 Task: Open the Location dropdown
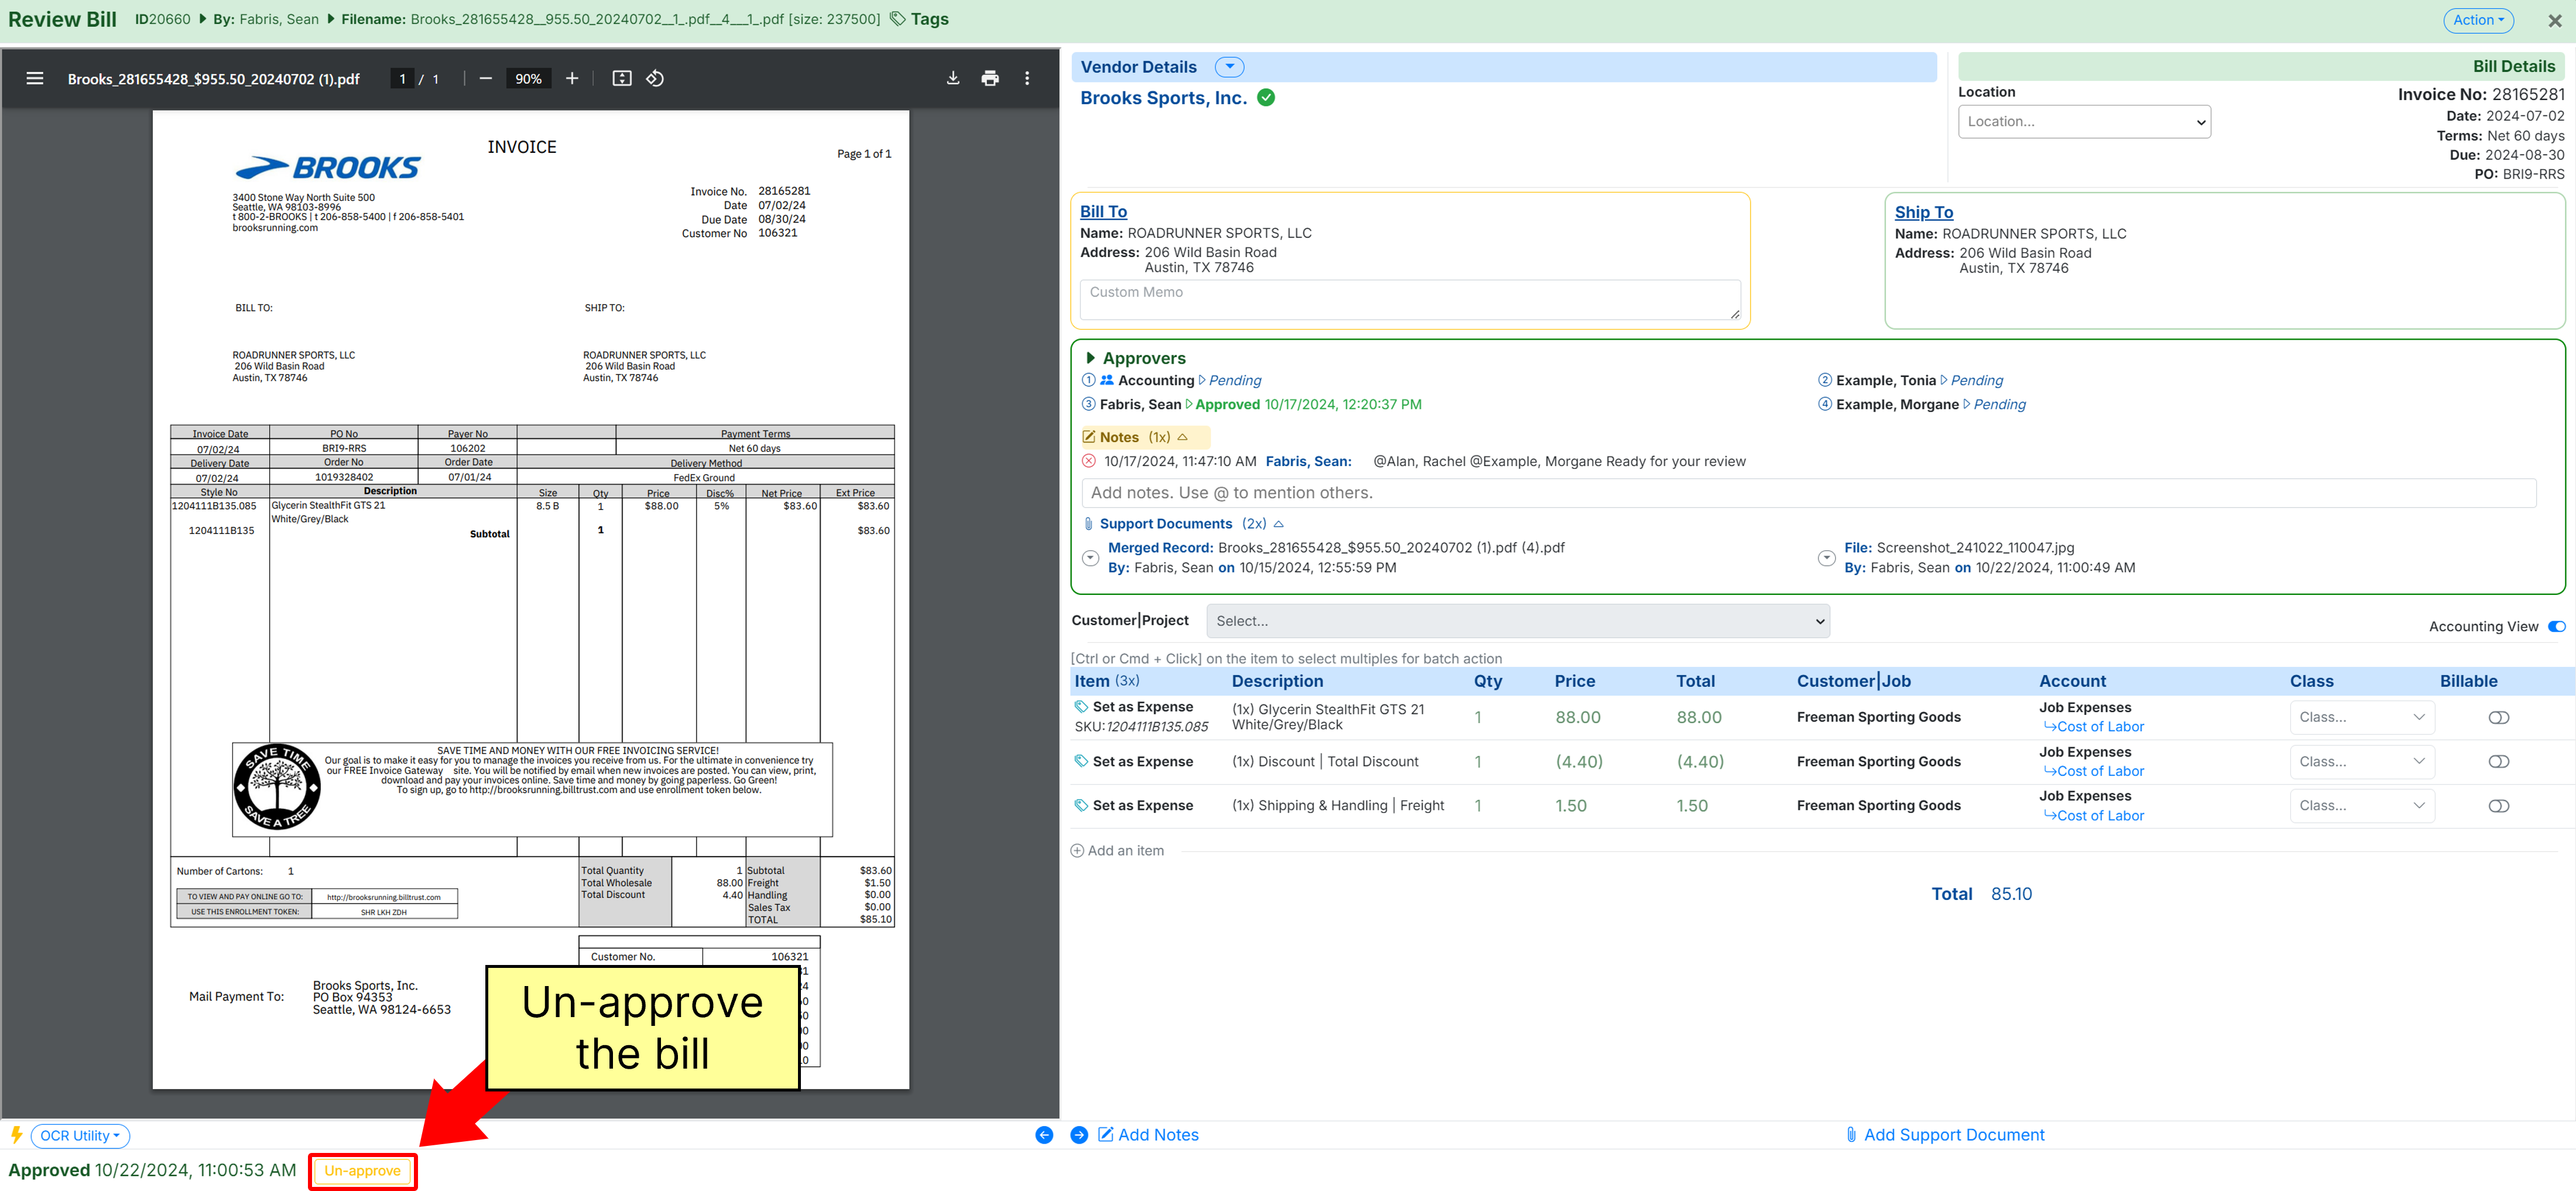point(2084,121)
